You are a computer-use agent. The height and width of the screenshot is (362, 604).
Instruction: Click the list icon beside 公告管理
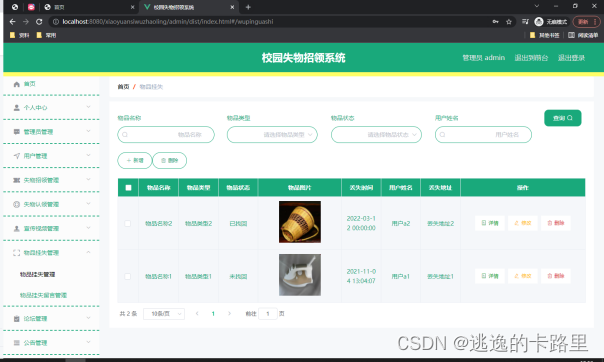click(x=17, y=342)
